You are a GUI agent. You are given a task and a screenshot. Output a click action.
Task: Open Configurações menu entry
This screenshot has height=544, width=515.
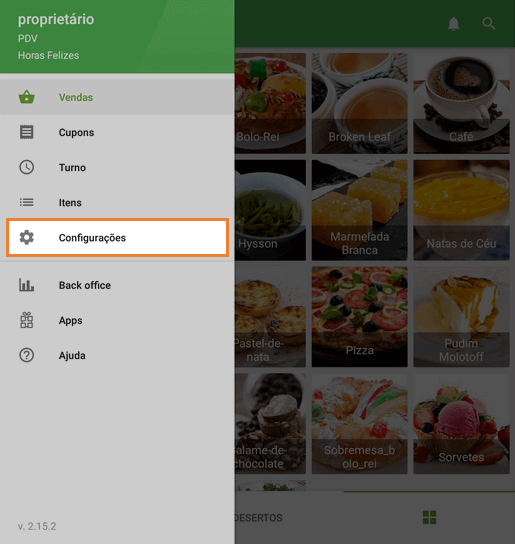point(117,238)
